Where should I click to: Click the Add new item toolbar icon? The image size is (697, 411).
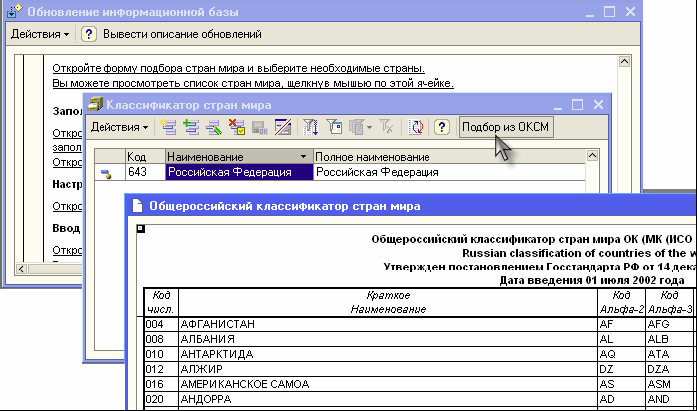[x=168, y=127]
